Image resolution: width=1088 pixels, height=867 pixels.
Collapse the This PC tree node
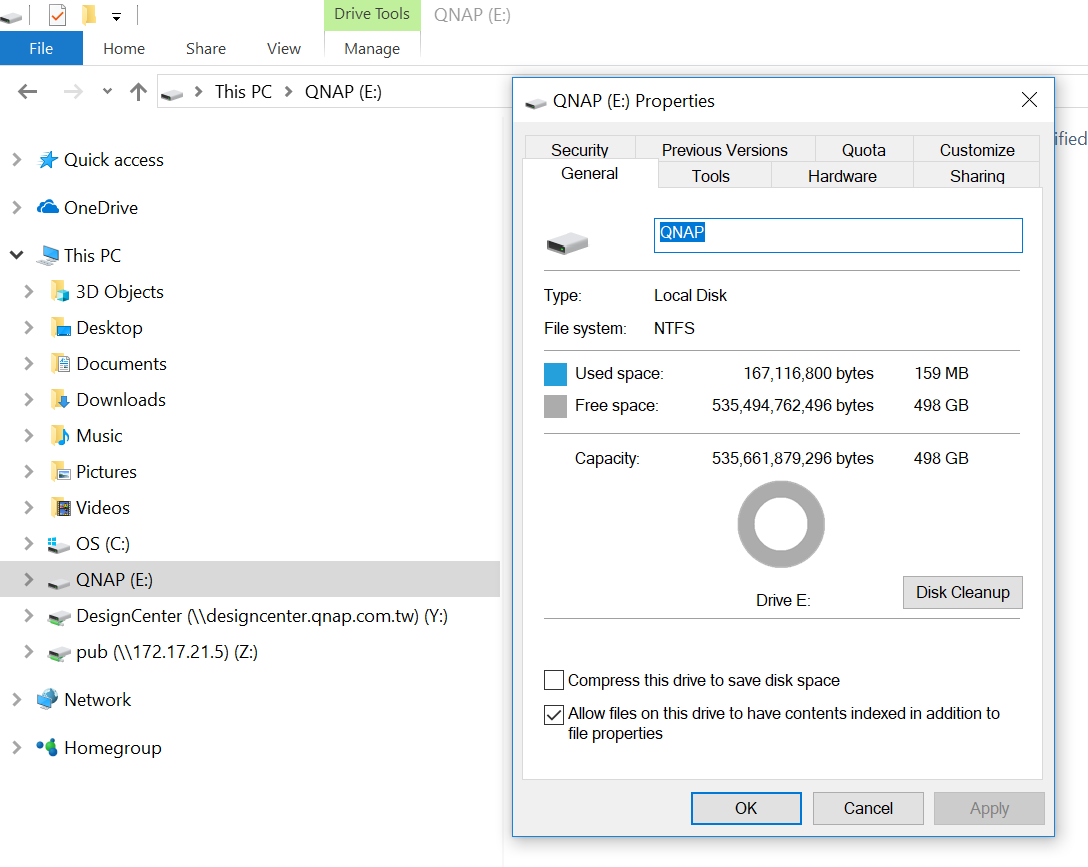pos(17,256)
